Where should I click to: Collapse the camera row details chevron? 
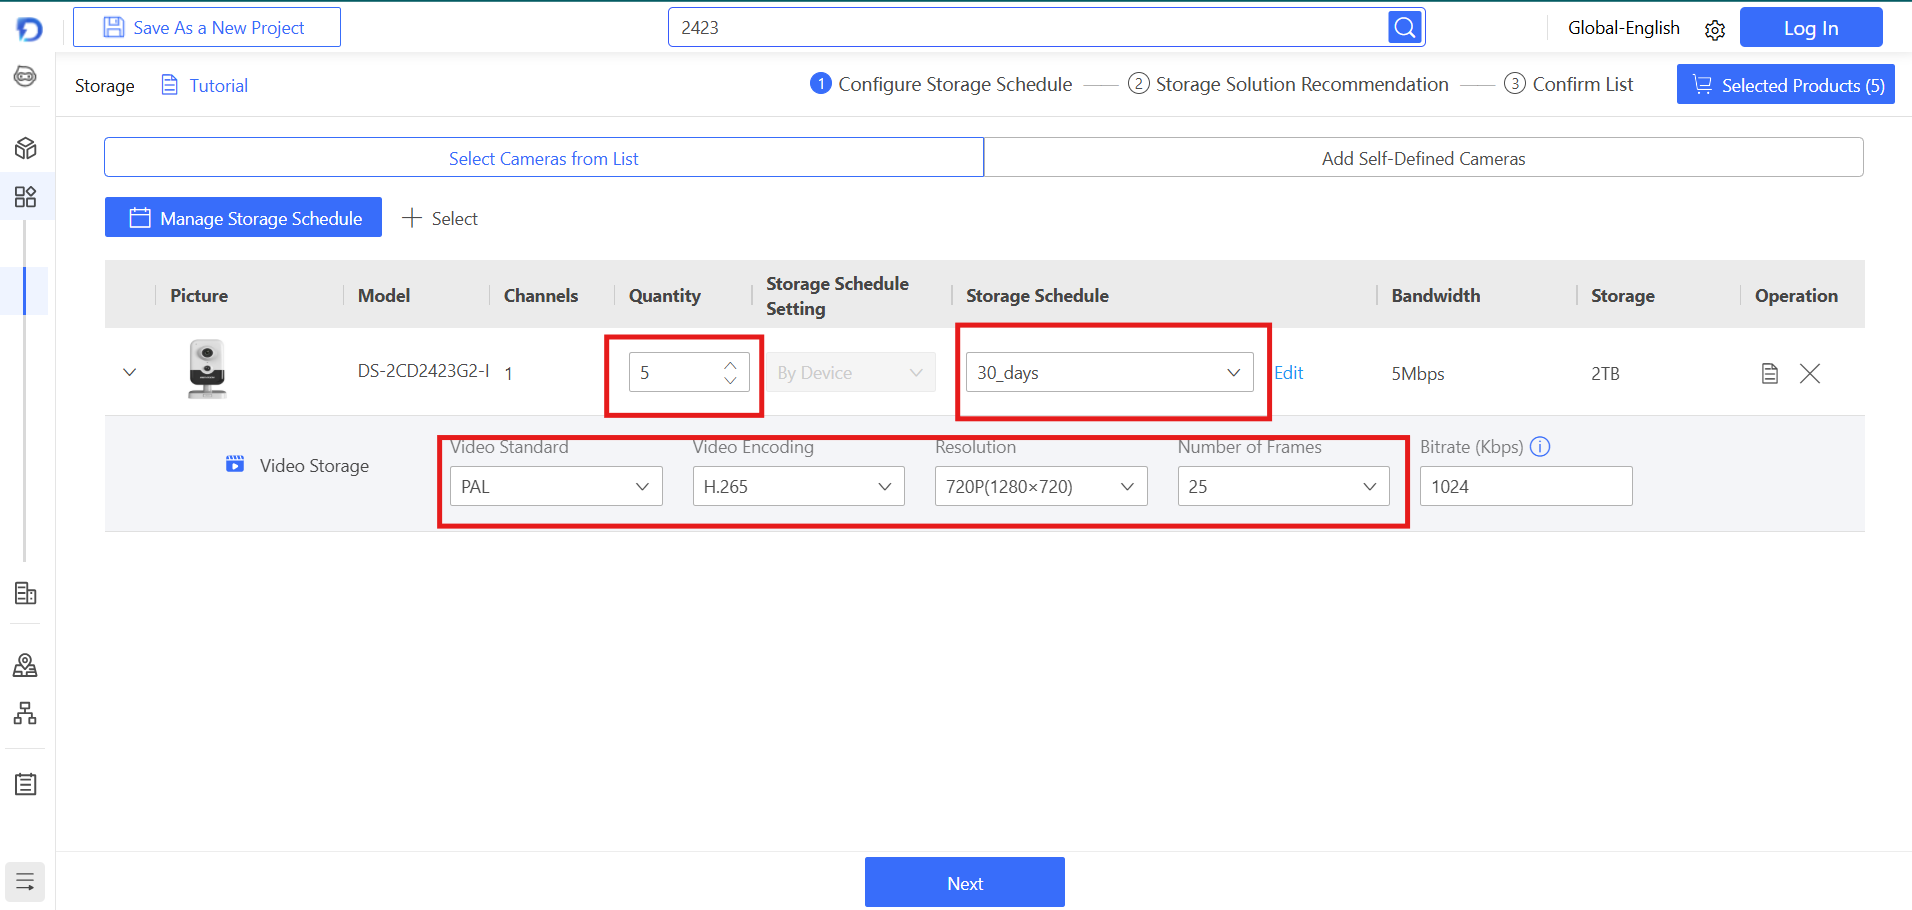coord(129,373)
